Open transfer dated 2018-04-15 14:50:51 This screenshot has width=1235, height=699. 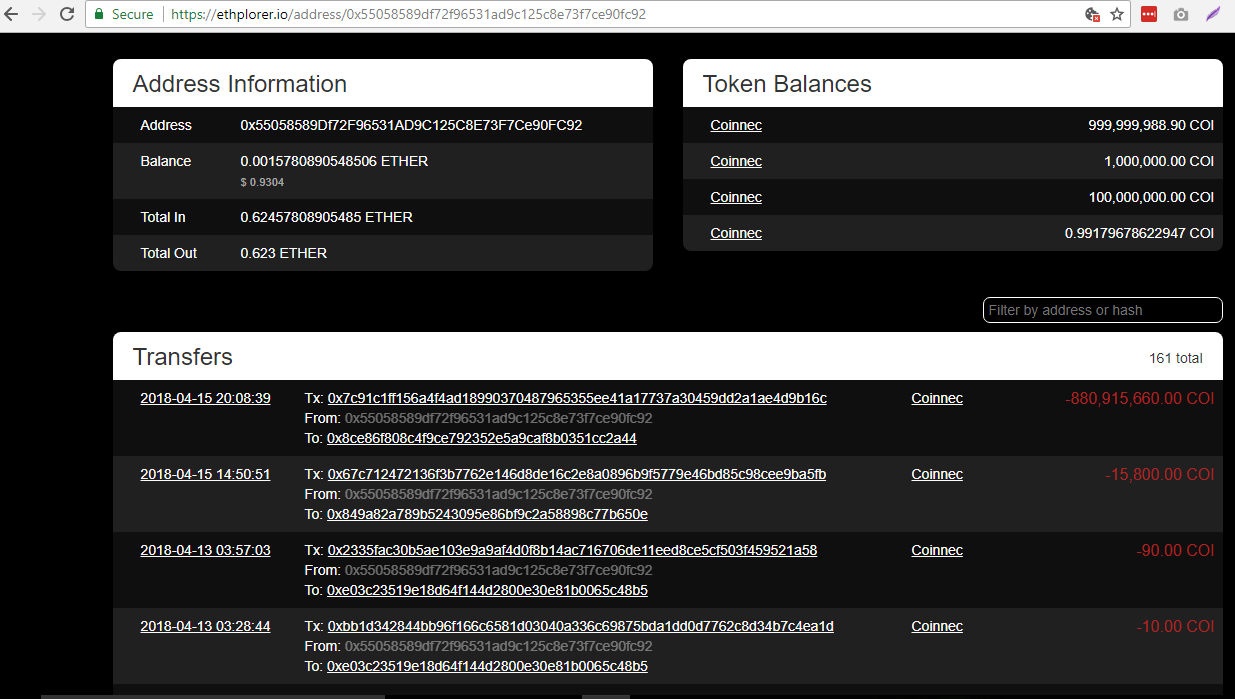(205, 474)
